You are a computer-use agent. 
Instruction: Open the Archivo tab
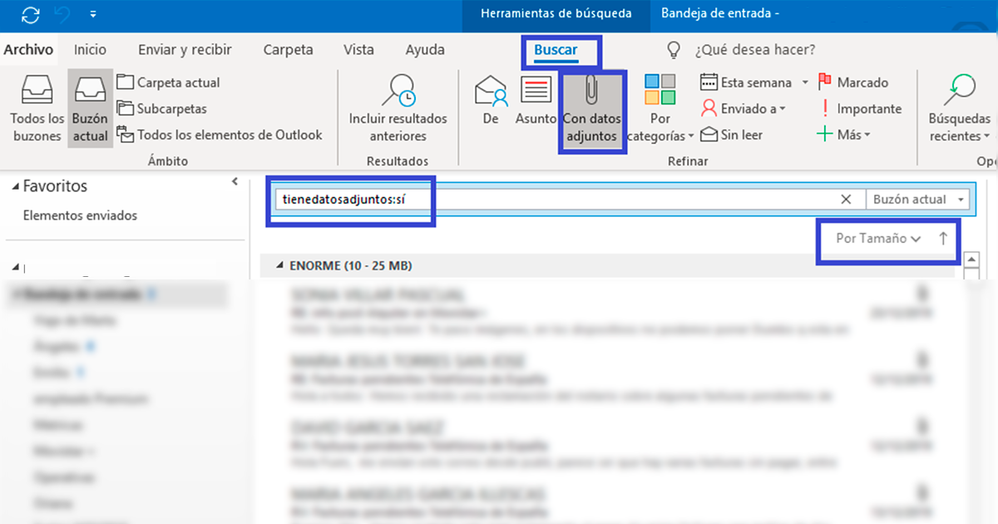[29, 50]
